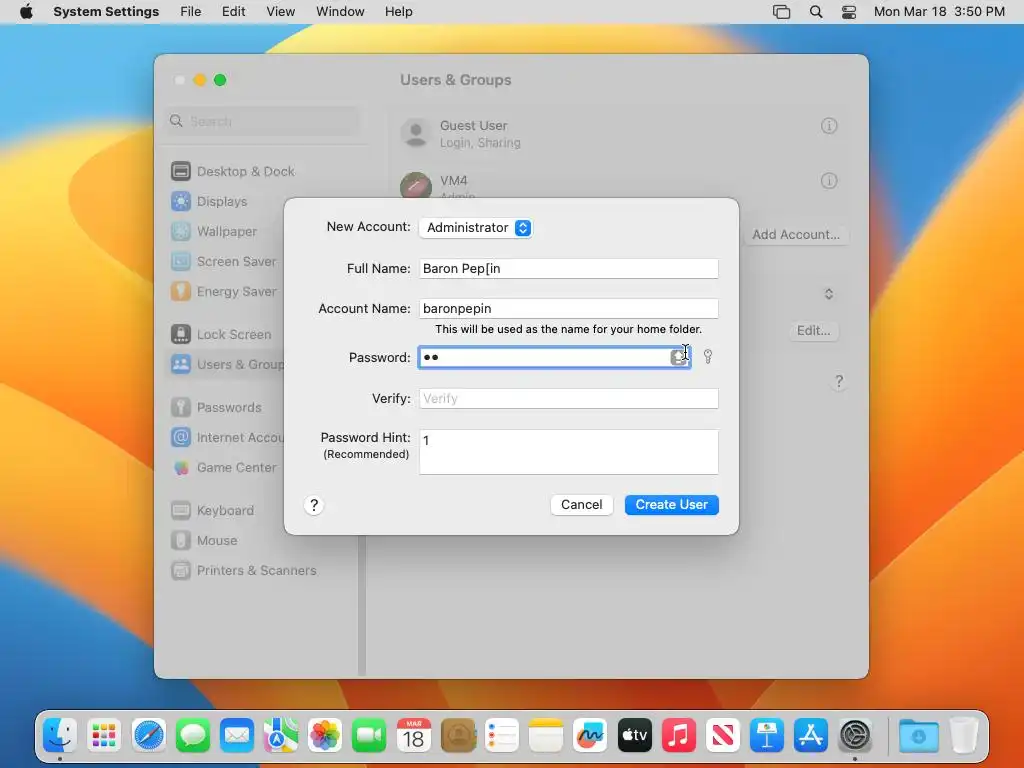This screenshot has width=1024, height=768.
Task: Open the System Settings menu
Action: tap(106, 12)
